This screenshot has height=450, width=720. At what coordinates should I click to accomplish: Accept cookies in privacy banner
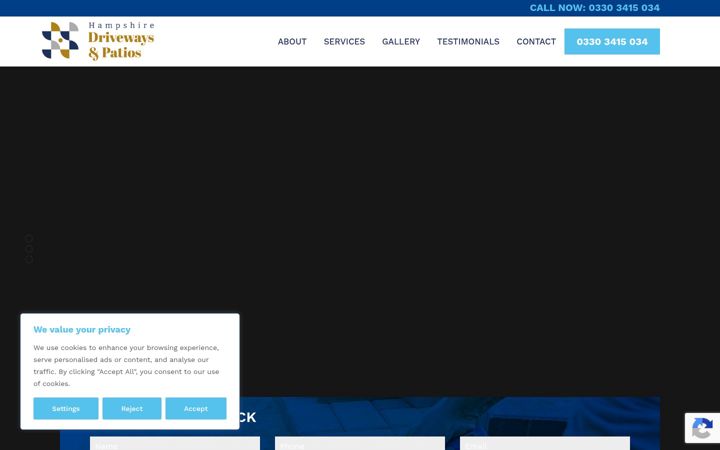point(196,408)
